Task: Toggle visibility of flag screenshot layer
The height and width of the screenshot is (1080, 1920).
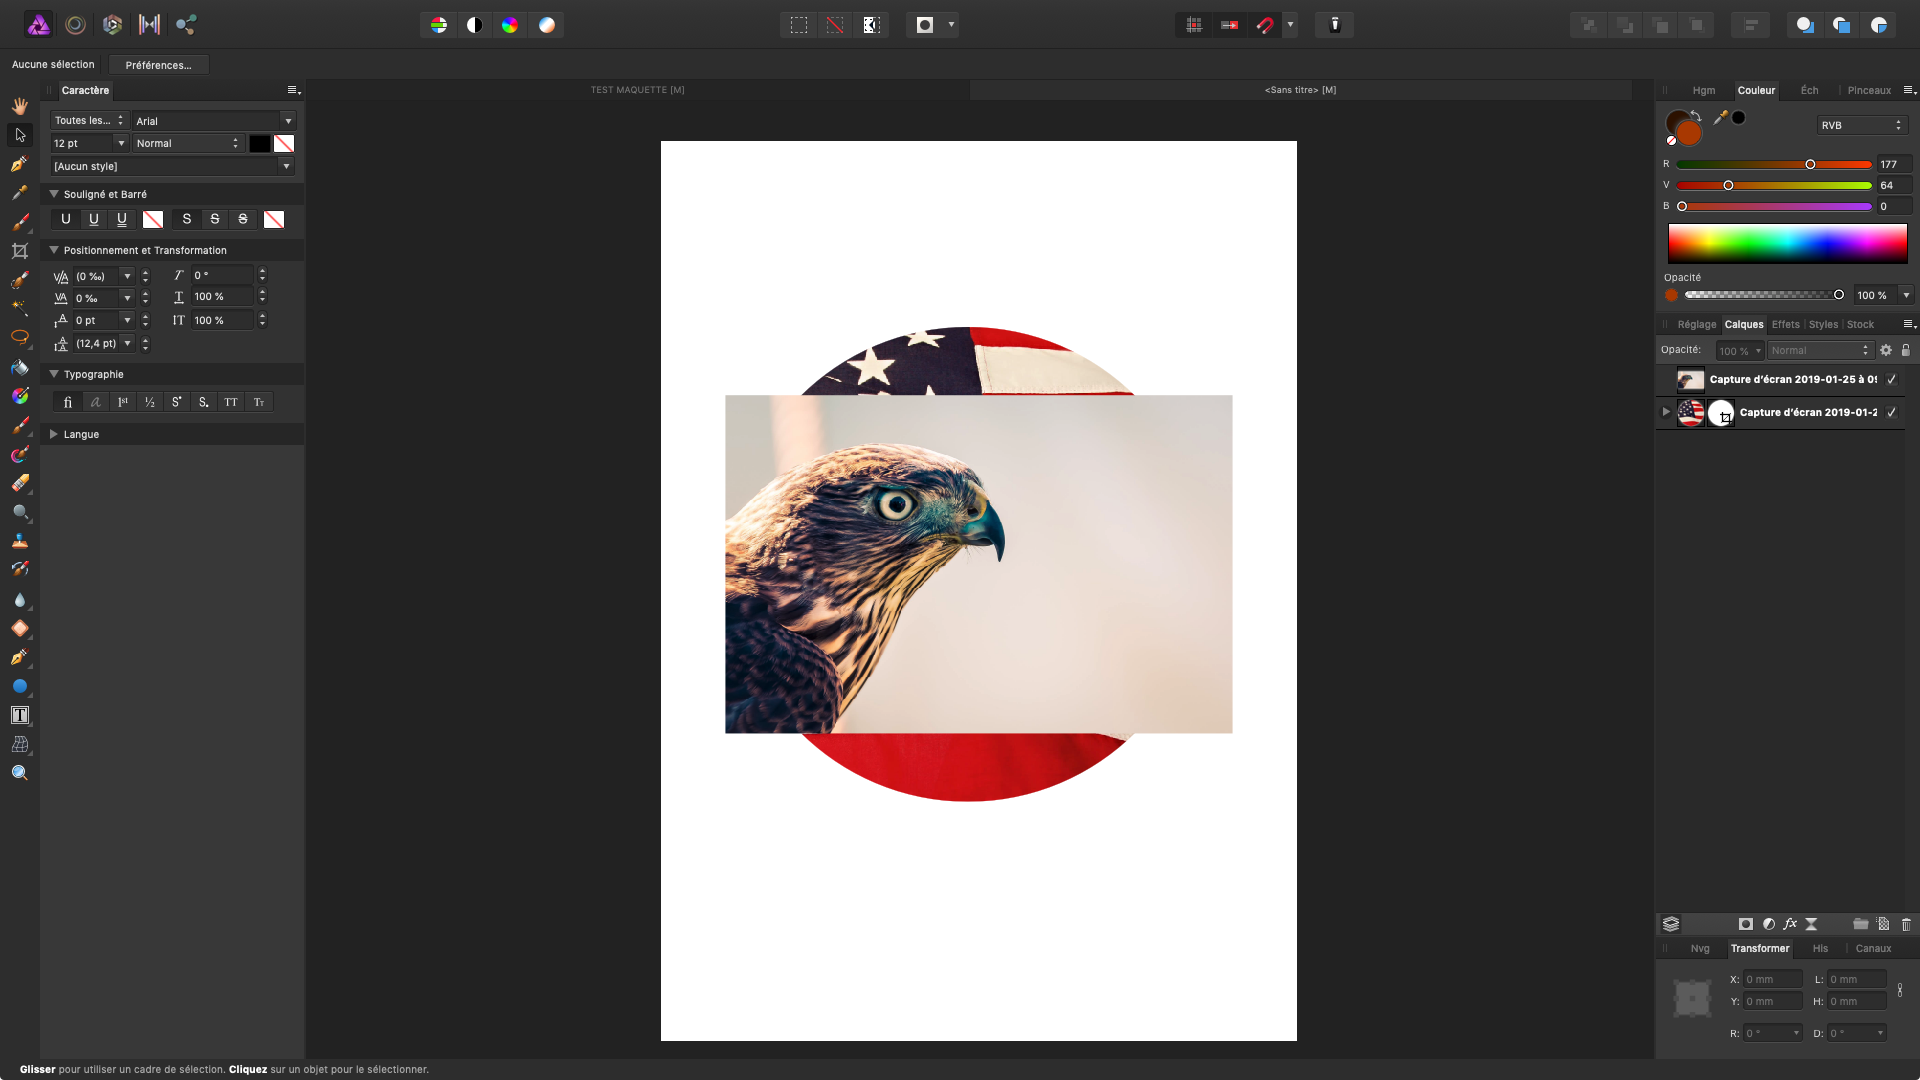Action: [x=1892, y=412]
